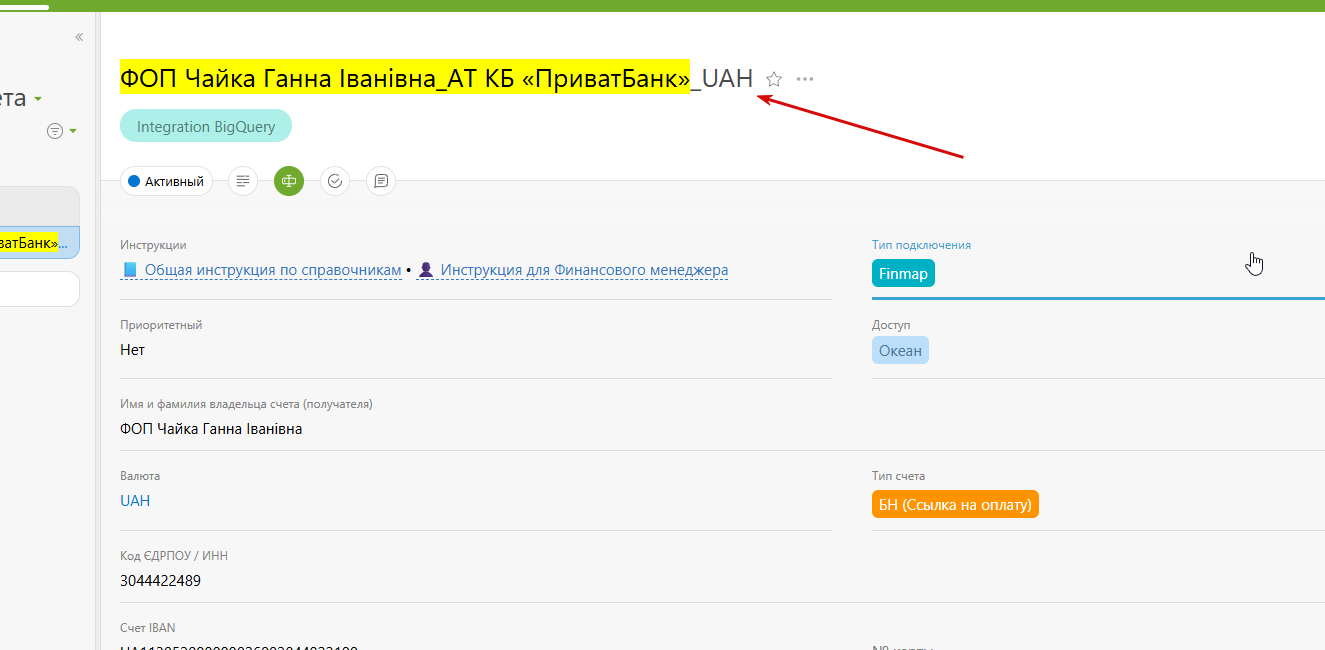Screen dimensions: 1325x650
Task: Click the БН (Ссылка на оплату) account type
Action: click(x=955, y=504)
